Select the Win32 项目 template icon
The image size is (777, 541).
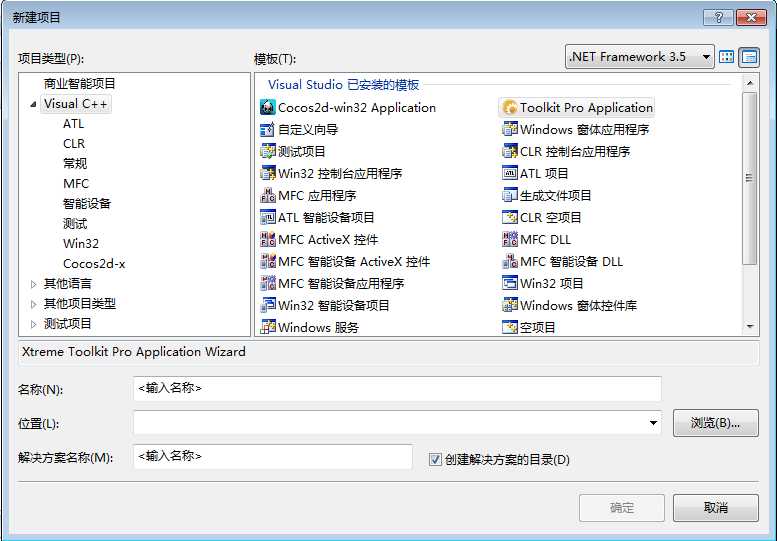(x=509, y=283)
